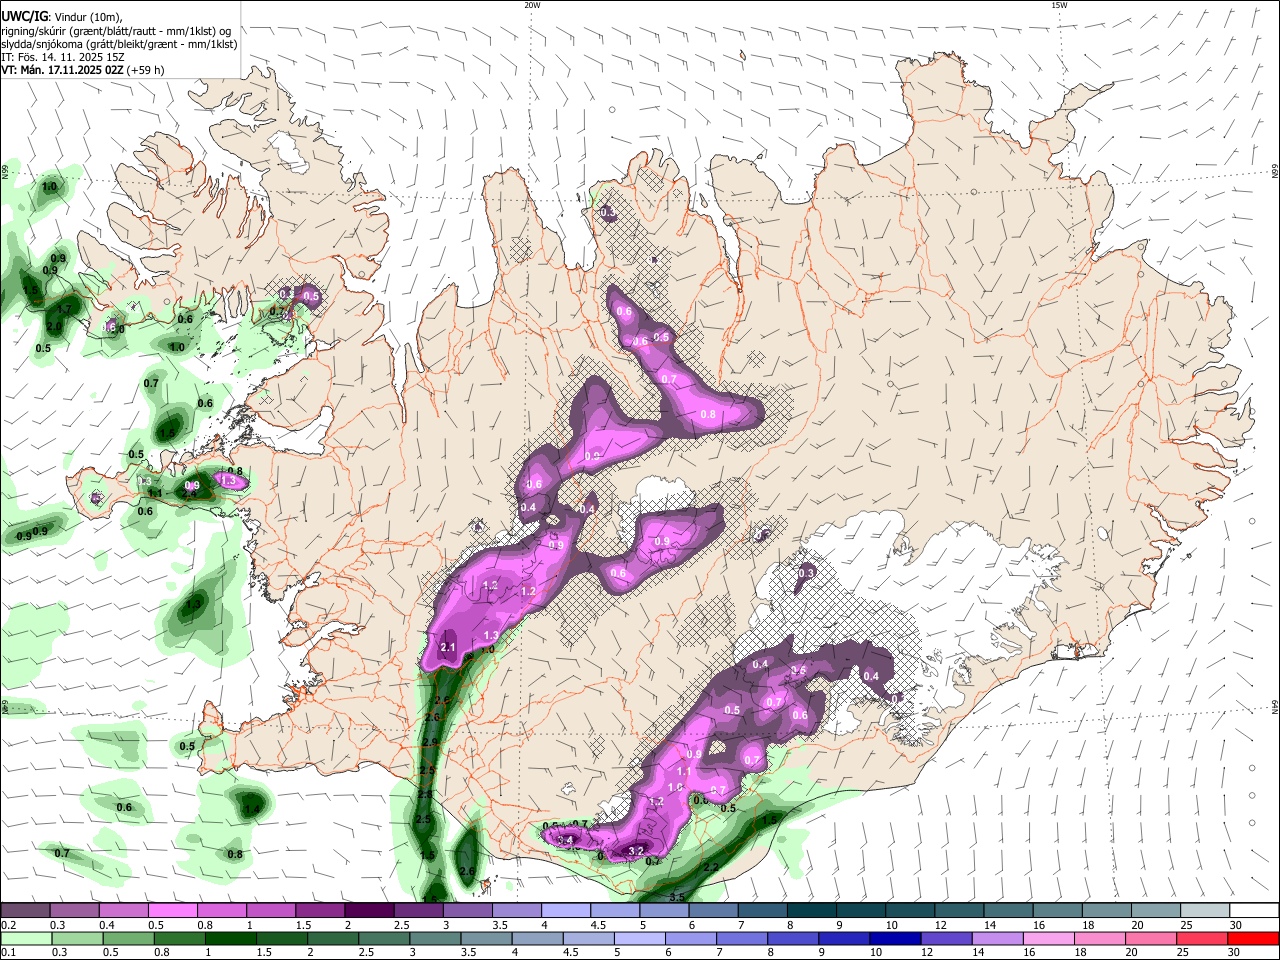
Task: Pick the grey-purple 0.2 swatch in the top legend row
Action: [x=25, y=911]
